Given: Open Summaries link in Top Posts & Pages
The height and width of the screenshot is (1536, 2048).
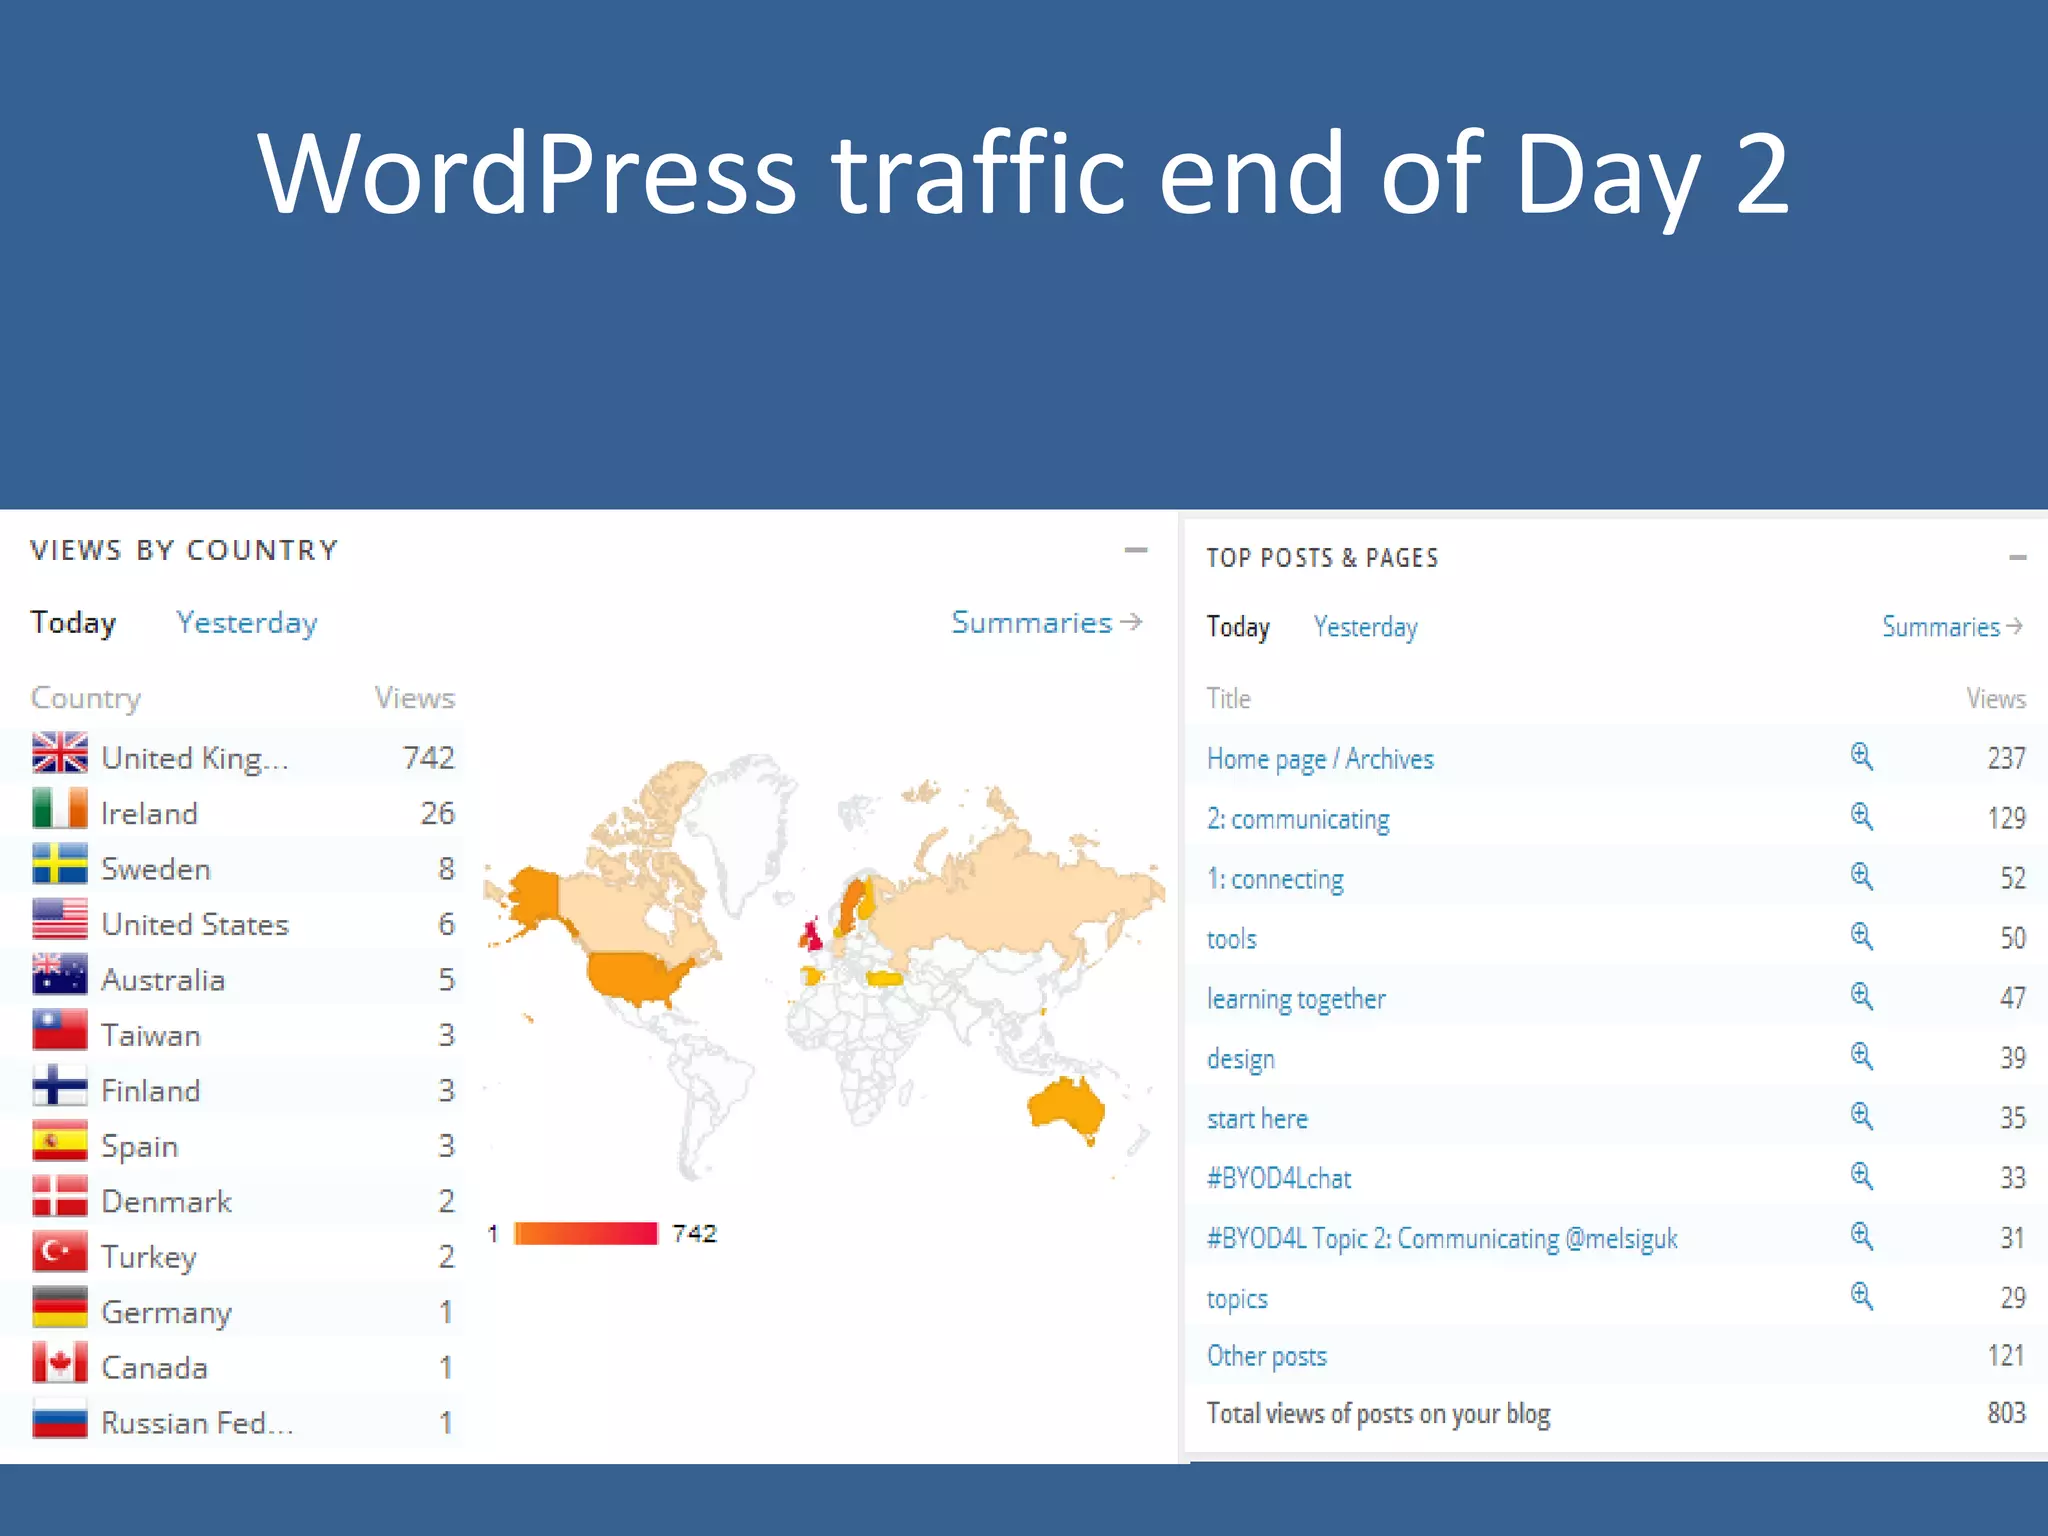Looking at the screenshot, I should coord(1952,627).
